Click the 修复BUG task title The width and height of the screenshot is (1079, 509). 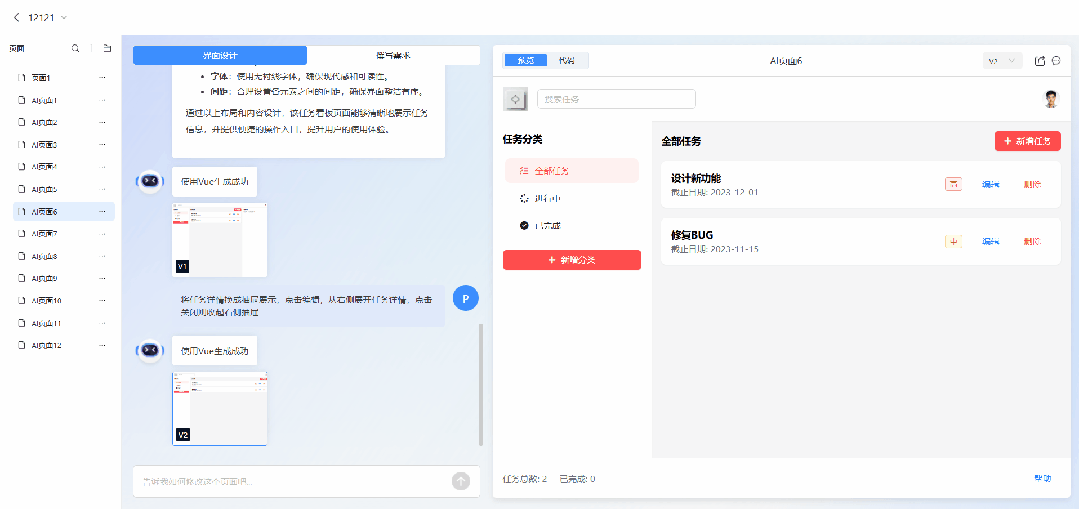(x=692, y=235)
